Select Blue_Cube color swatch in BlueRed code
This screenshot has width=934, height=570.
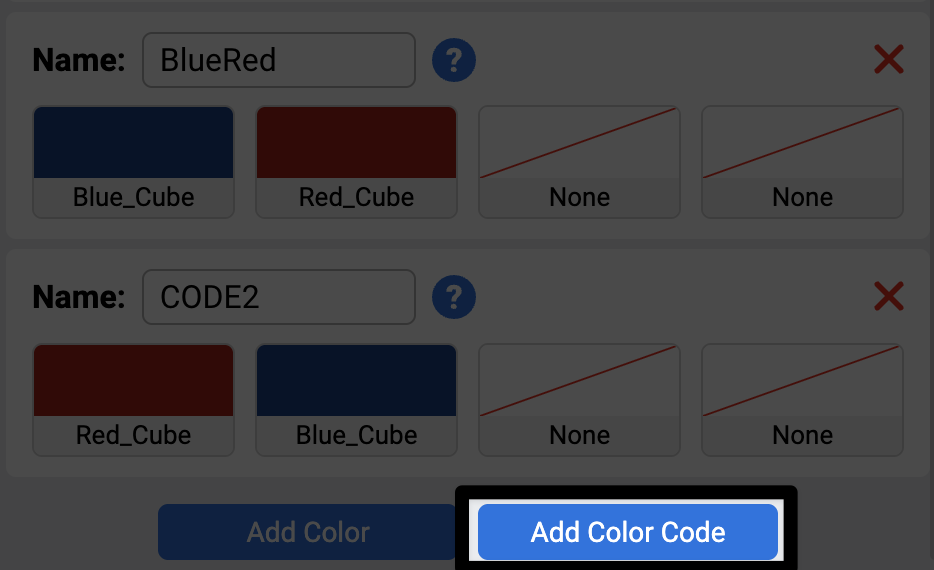(x=134, y=143)
